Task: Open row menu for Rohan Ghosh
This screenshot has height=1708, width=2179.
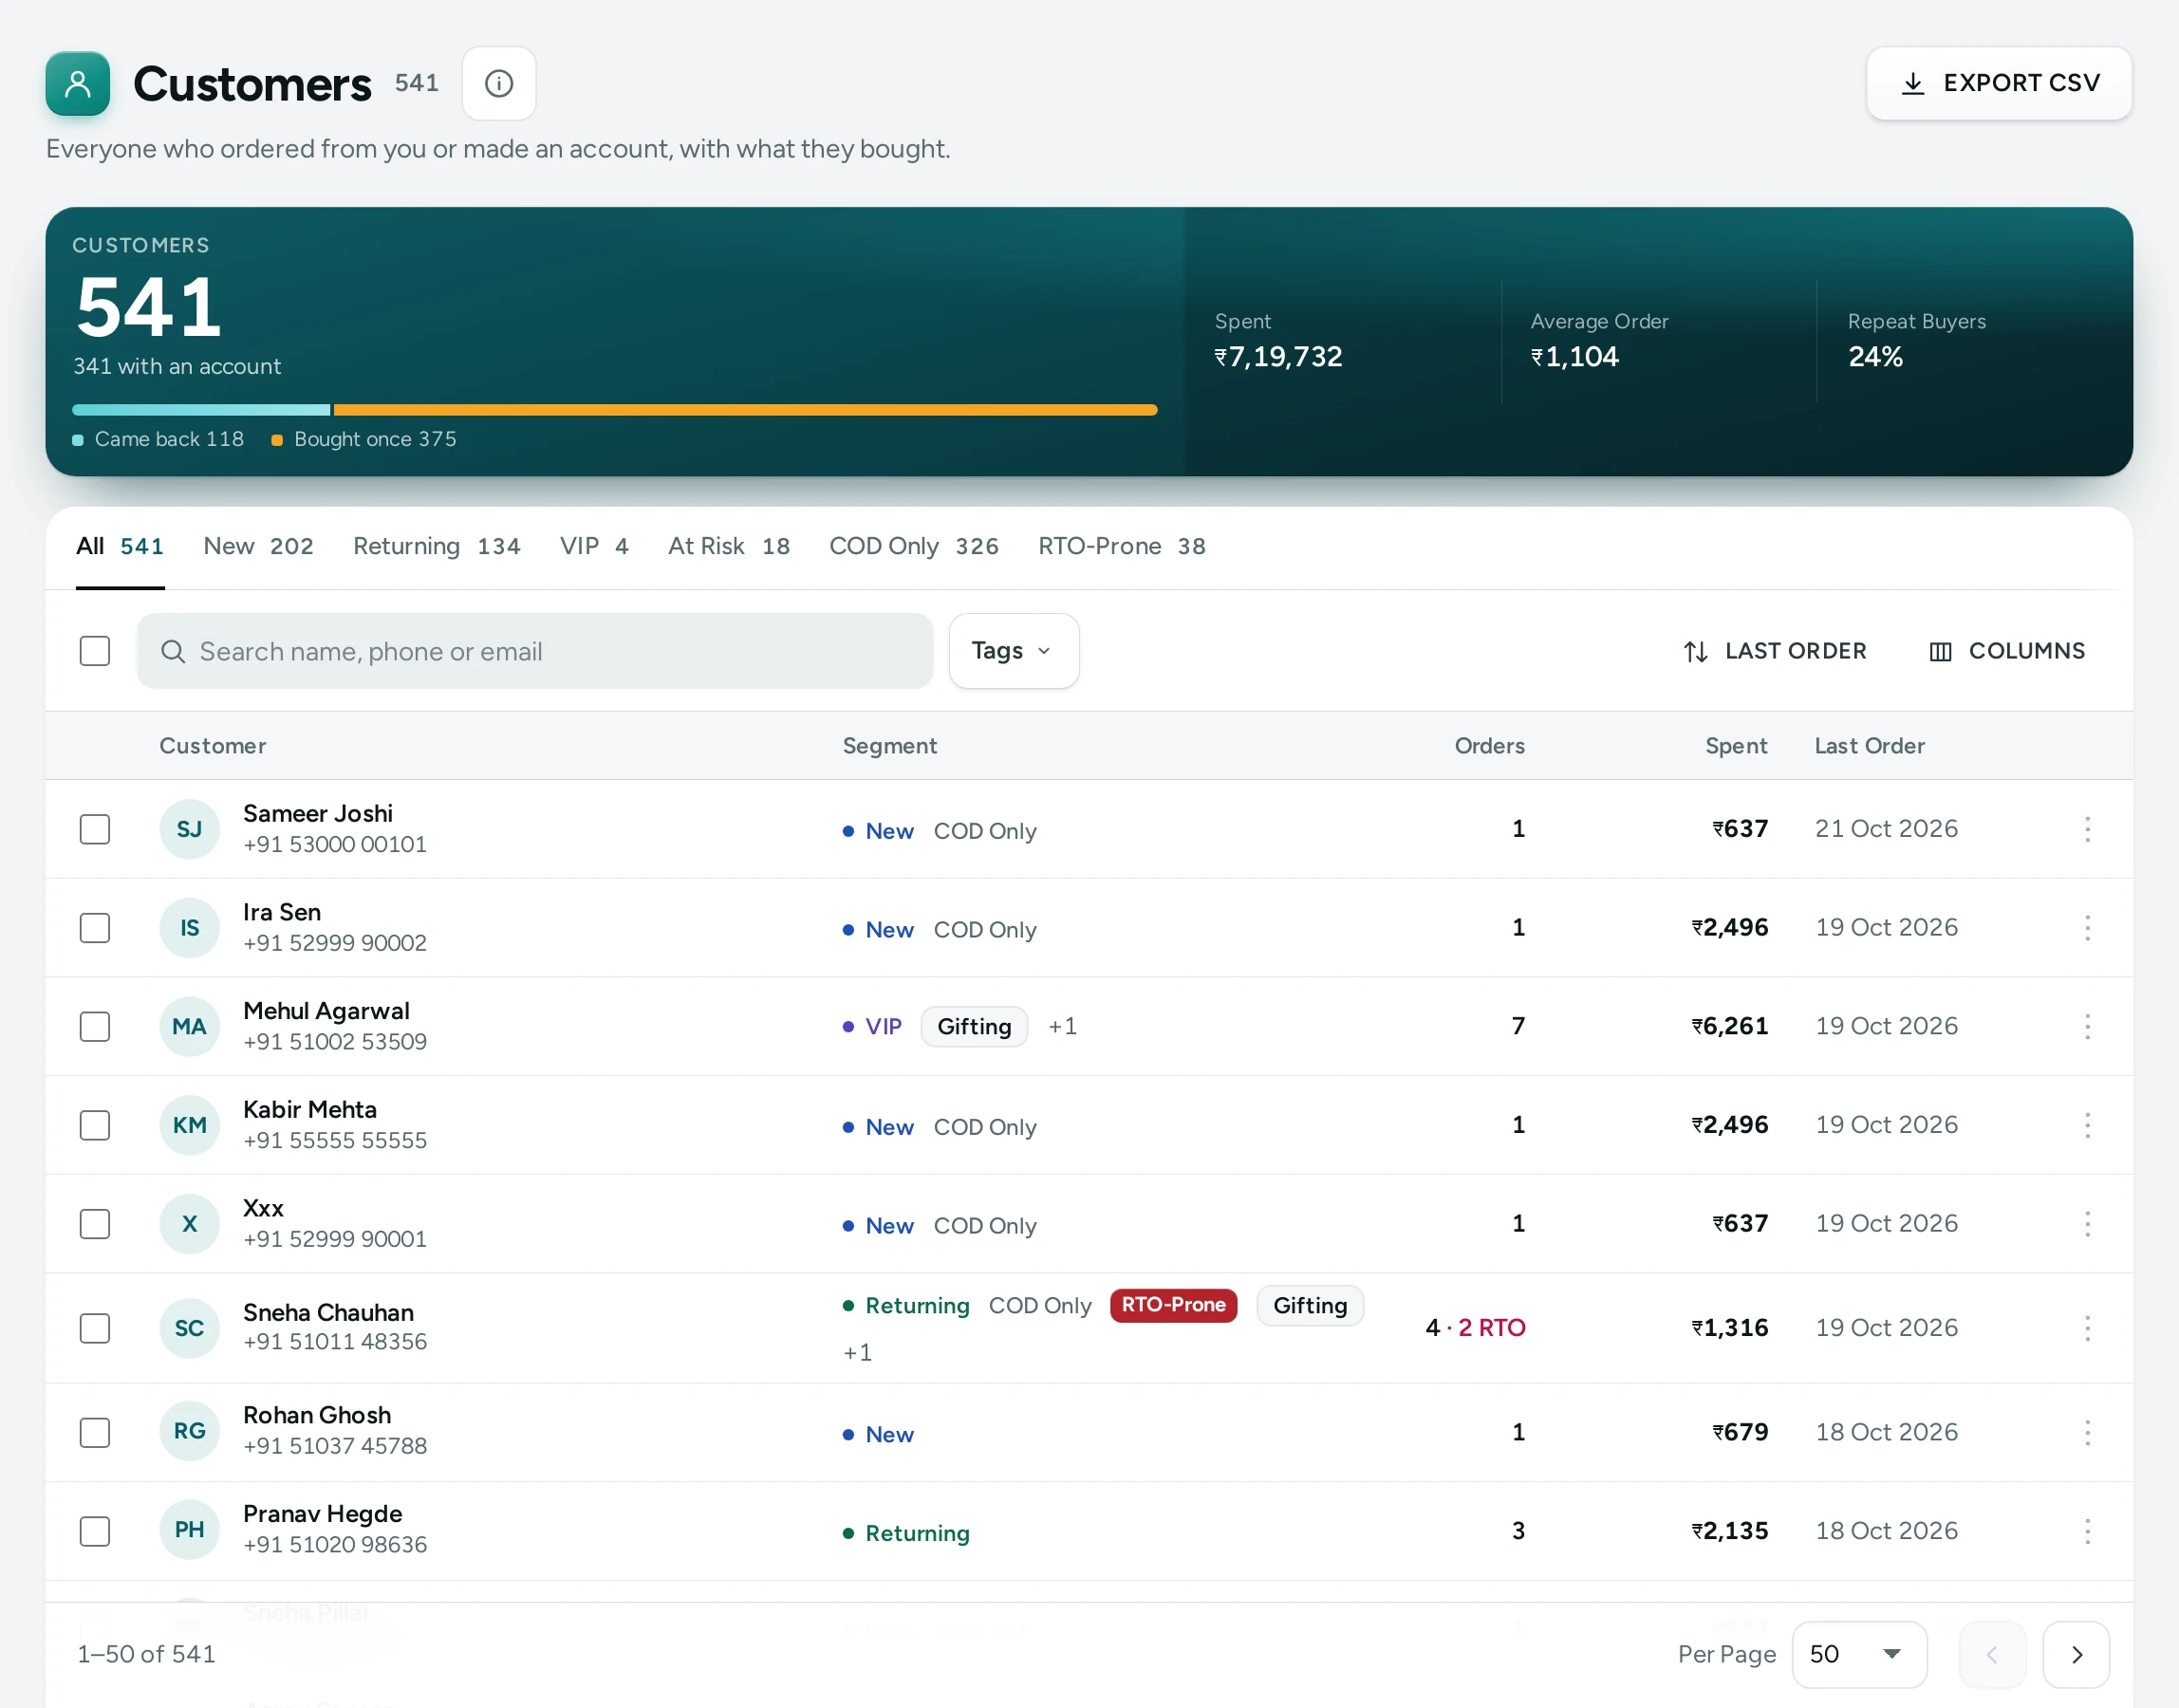Action: (x=2087, y=1432)
